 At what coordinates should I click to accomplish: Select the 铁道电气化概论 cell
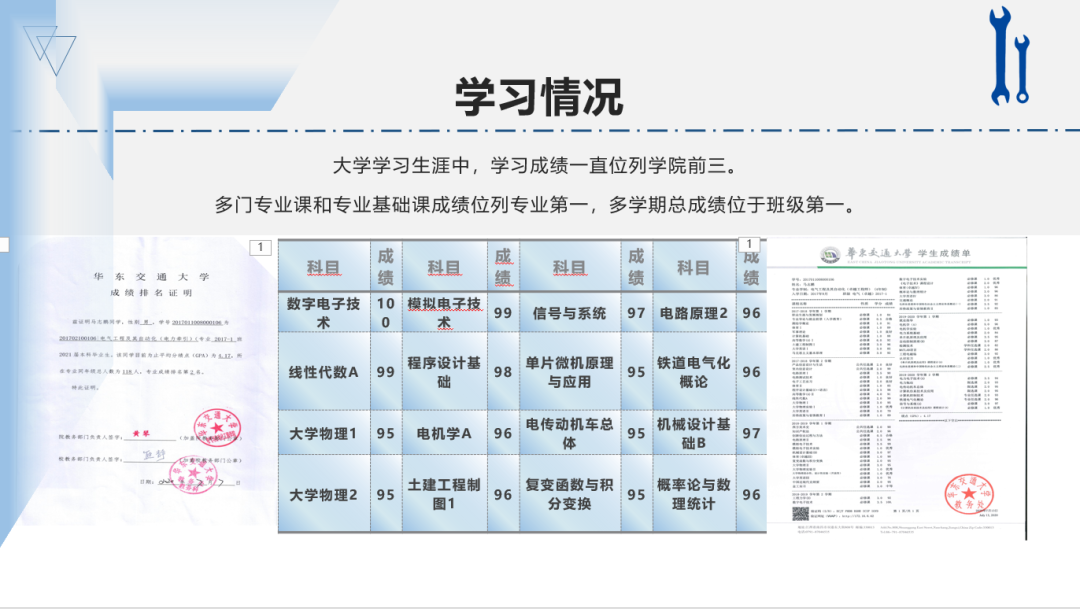(693, 372)
